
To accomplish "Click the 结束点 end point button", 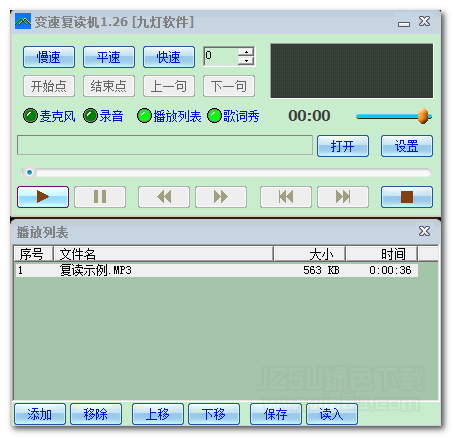I will (x=109, y=86).
